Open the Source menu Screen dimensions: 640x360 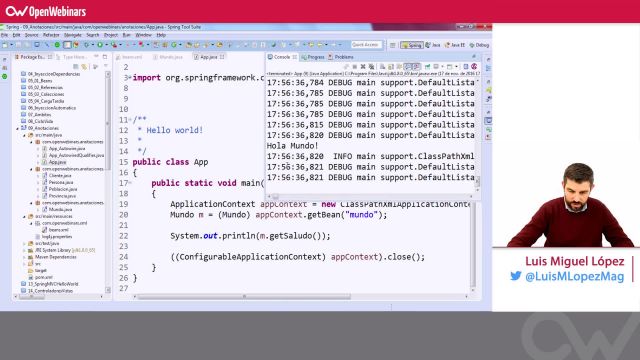click(x=31, y=35)
